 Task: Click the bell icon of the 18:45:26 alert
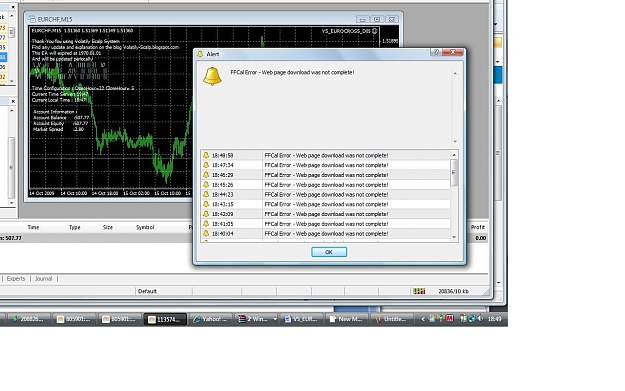click(206, 185)
